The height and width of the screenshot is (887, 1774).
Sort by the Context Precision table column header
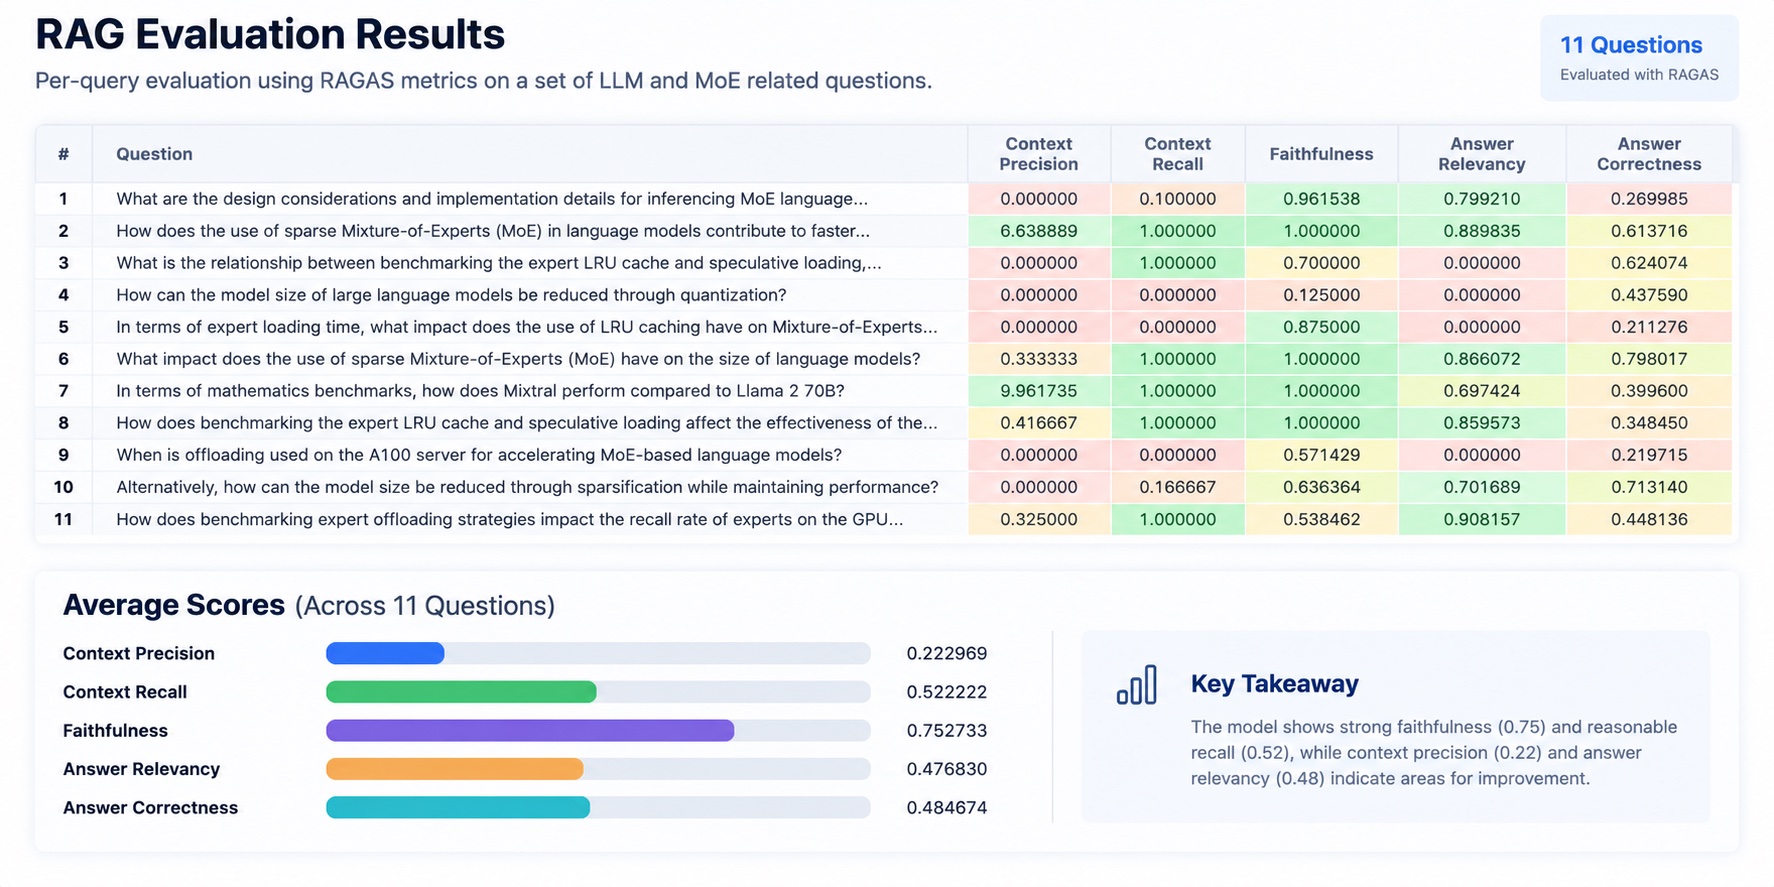click(x=1039, y=154)
